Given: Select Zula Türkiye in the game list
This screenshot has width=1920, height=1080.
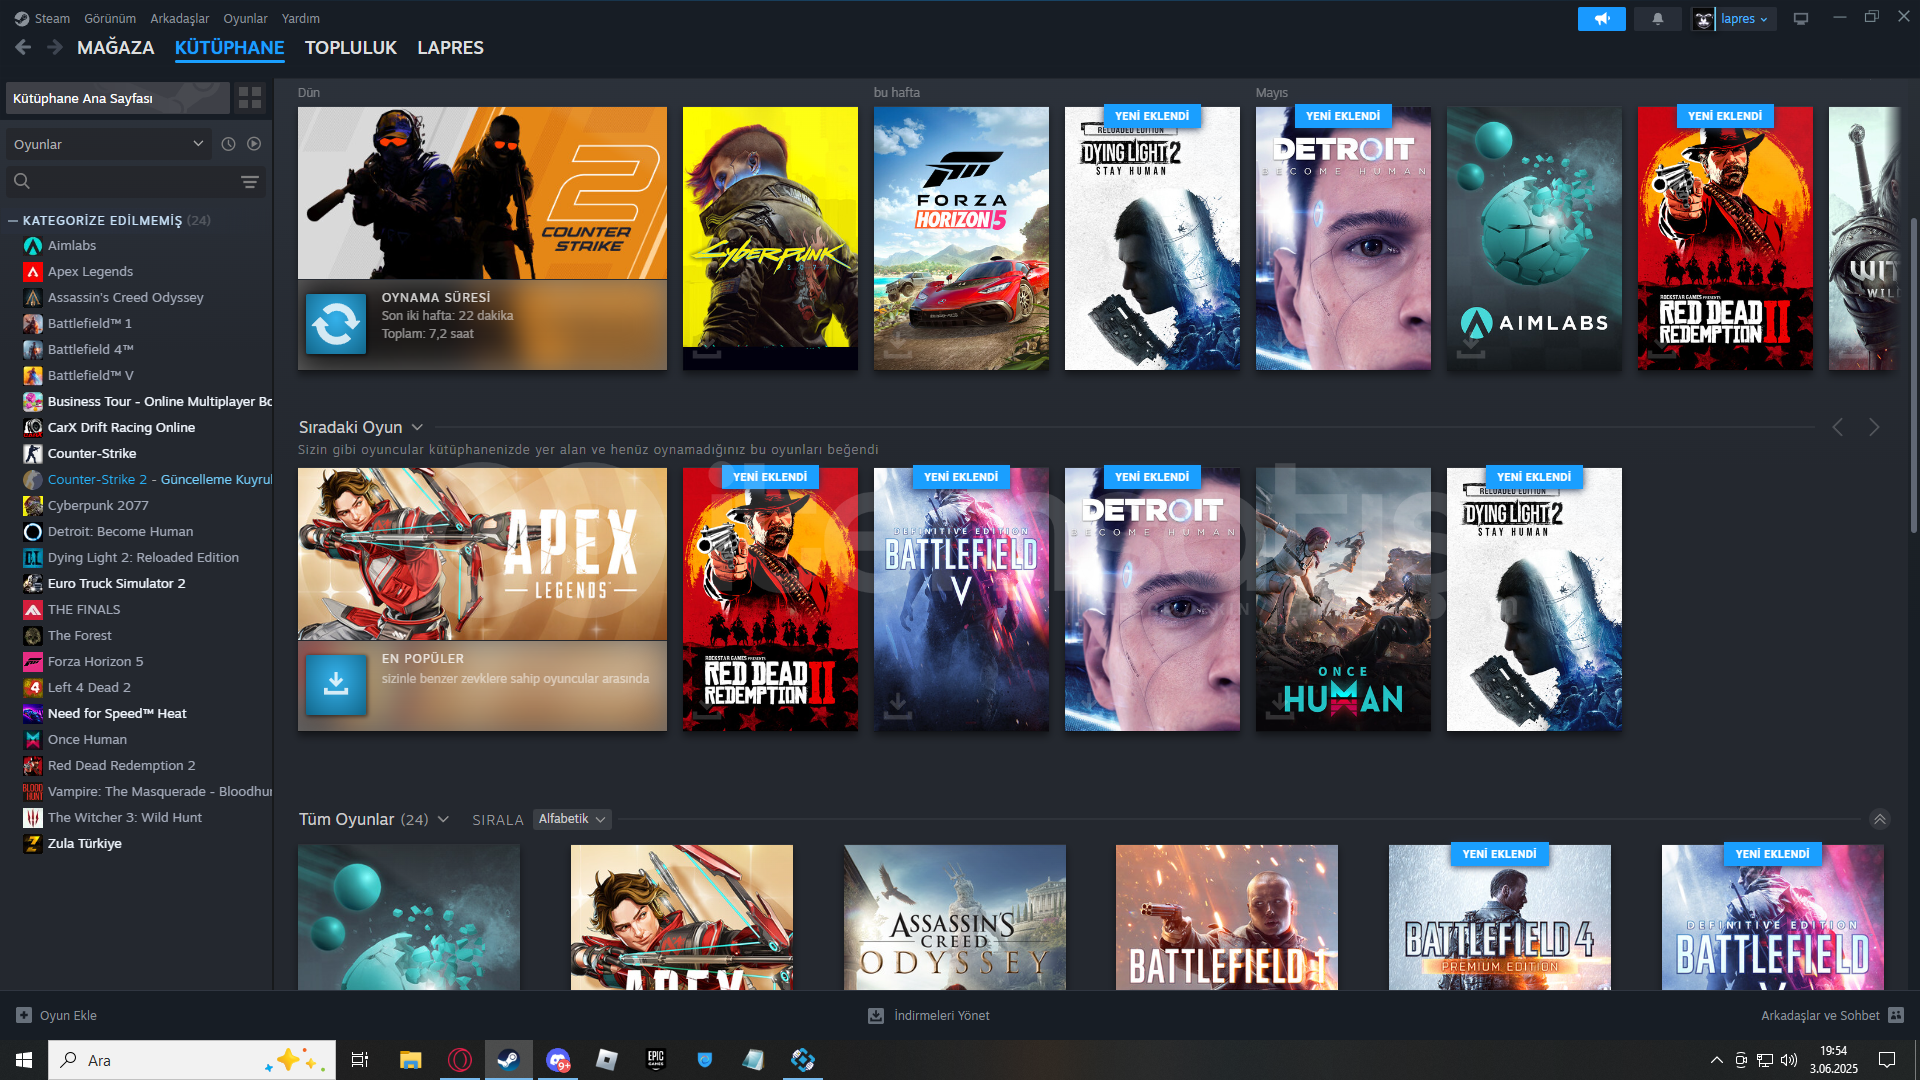Looking at the screenshot, I should [84, 843].
